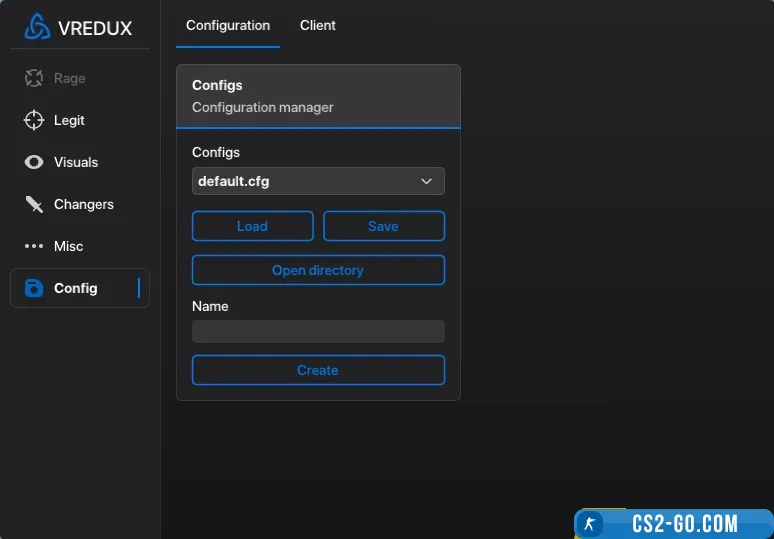Click Create to make a config
The image size is (774, 539).
318,370
